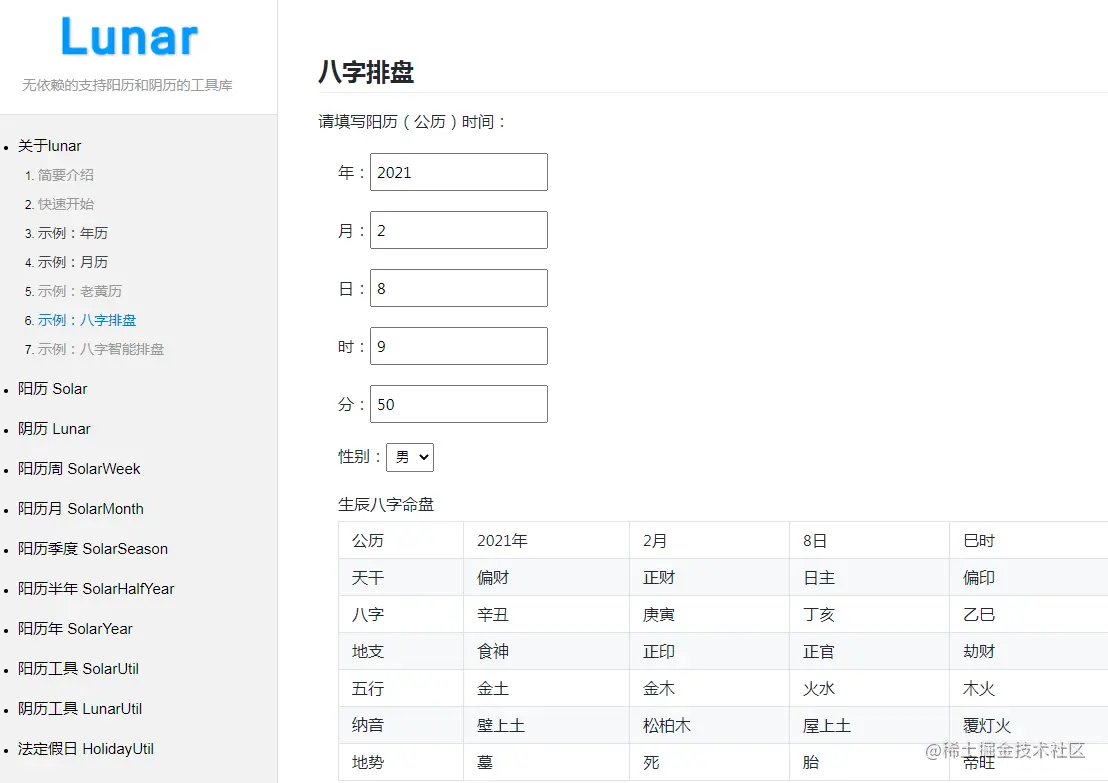This screenshot has width=1108, height=783.
Task: Select the 8日 table cell
Action: point(869,541)
